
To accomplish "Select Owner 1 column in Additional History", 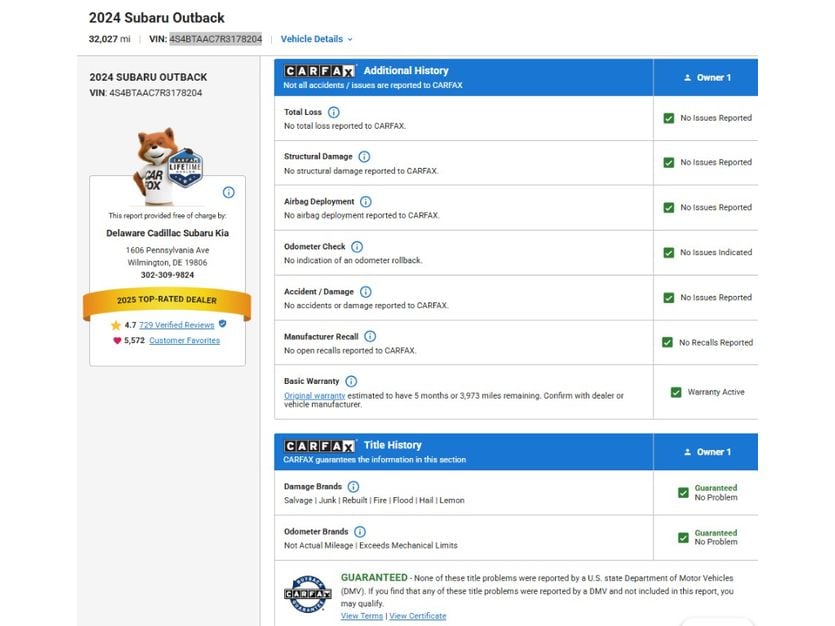I will [x=706, y=78].
